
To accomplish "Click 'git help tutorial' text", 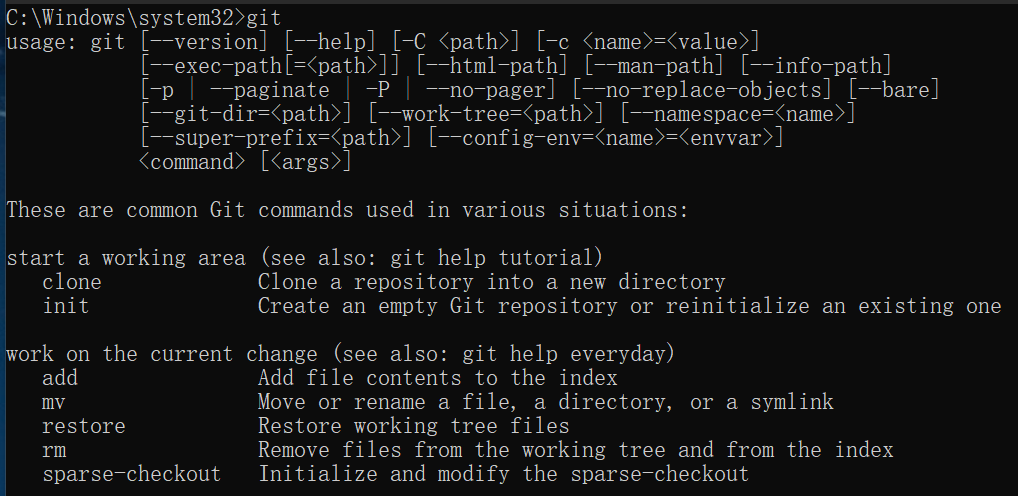I will (491, 258).
